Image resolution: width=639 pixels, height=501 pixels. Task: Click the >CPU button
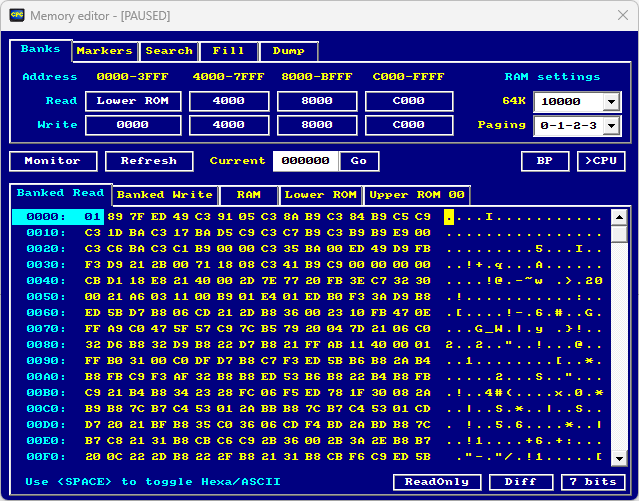[x=601, y=161]
